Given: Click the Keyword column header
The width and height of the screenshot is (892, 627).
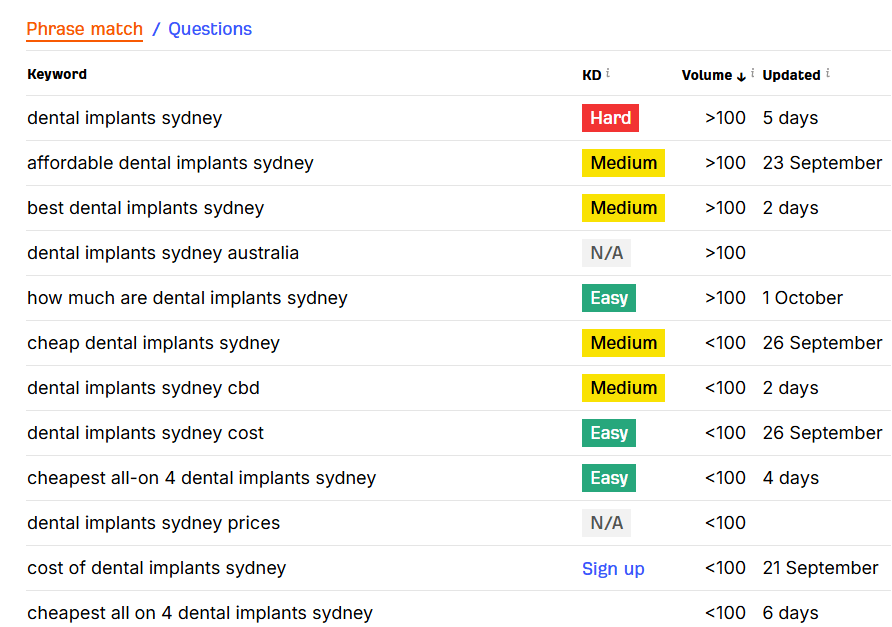Looking at the screenshot, I should (x=57, y=74).
